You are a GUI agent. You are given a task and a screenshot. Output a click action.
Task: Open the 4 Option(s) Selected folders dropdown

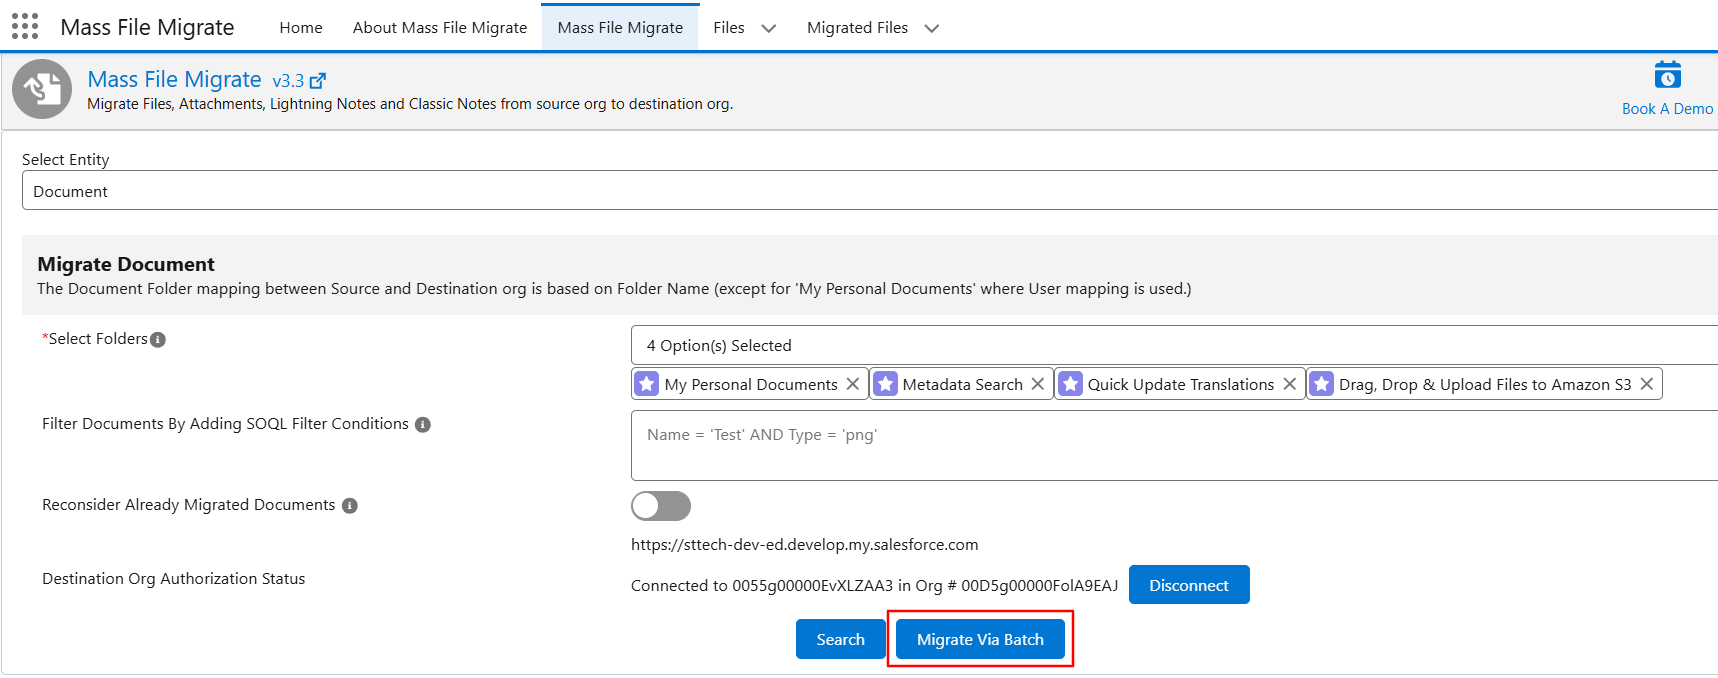pos(1174,345)
